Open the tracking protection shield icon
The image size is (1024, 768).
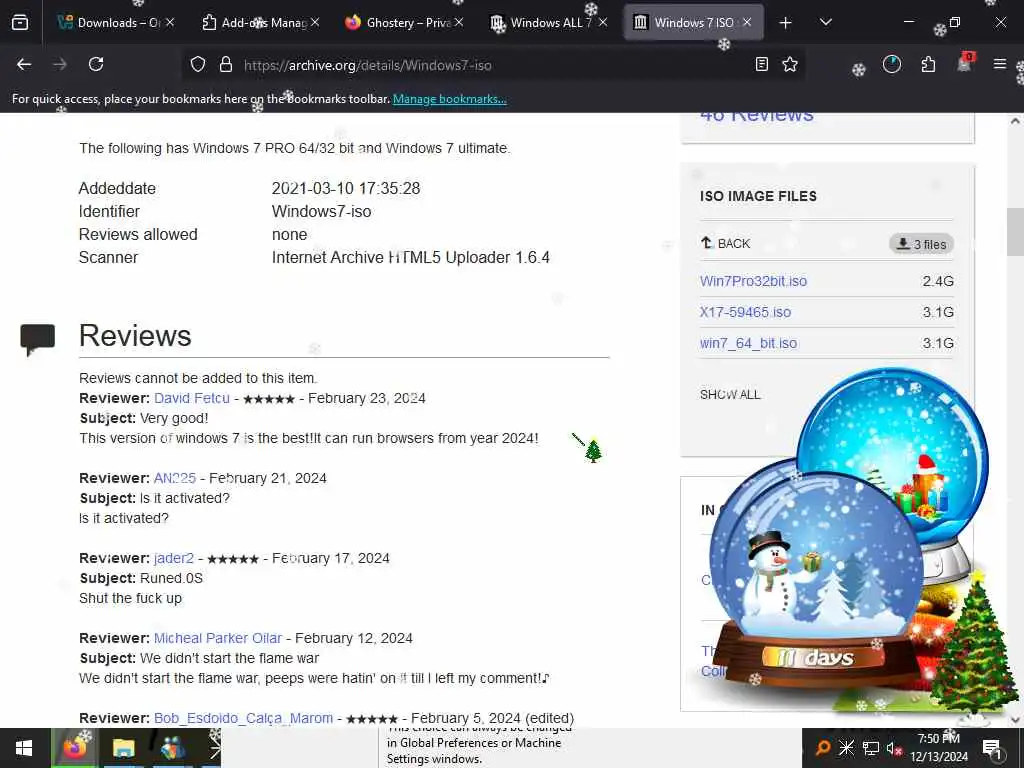(198, 64)
